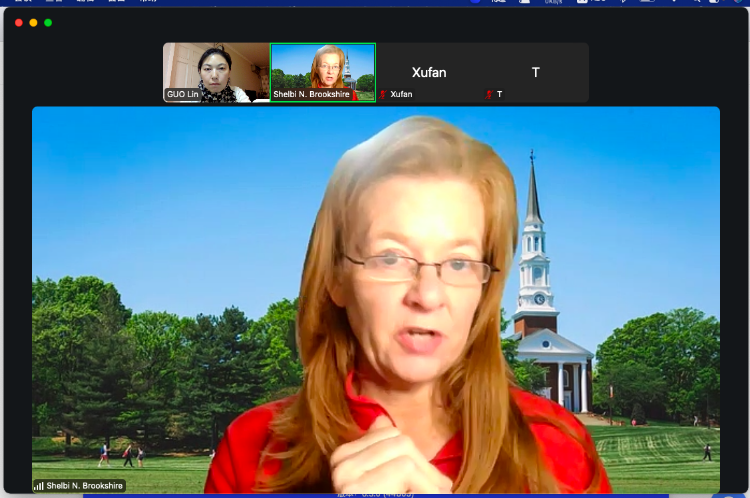The image size is (750, 498).
Task: Click the network signal bars icon
Action: click(x=39, y=486)
